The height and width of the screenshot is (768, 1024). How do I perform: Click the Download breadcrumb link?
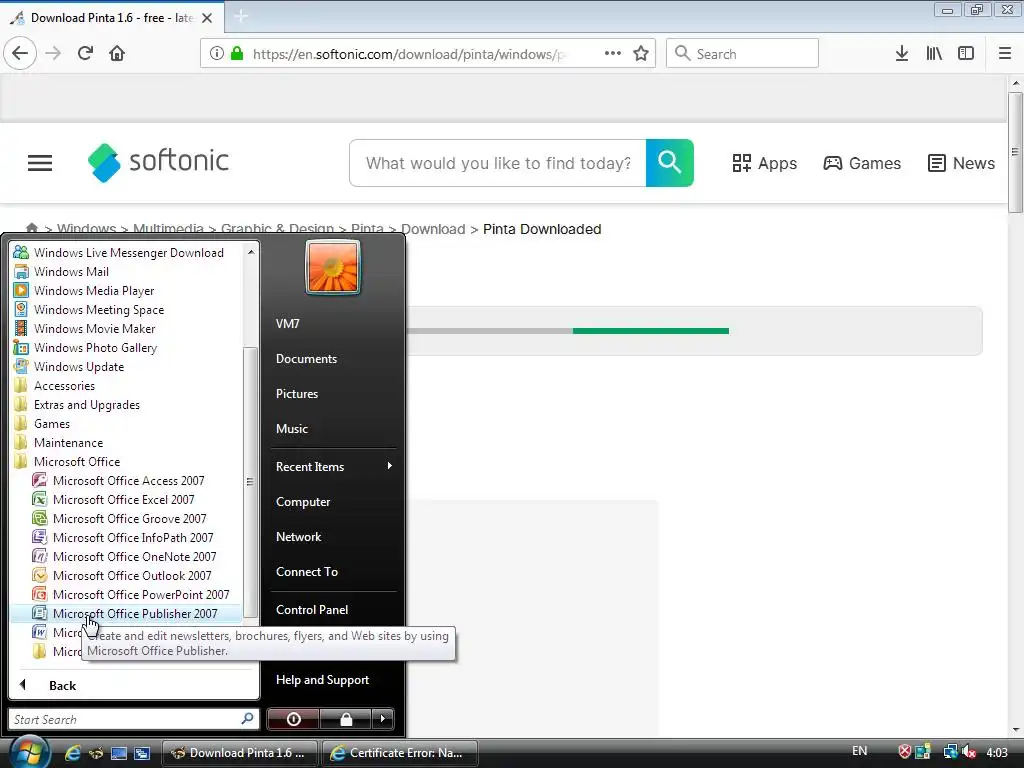pyautogui.click(x=433, y=229)
